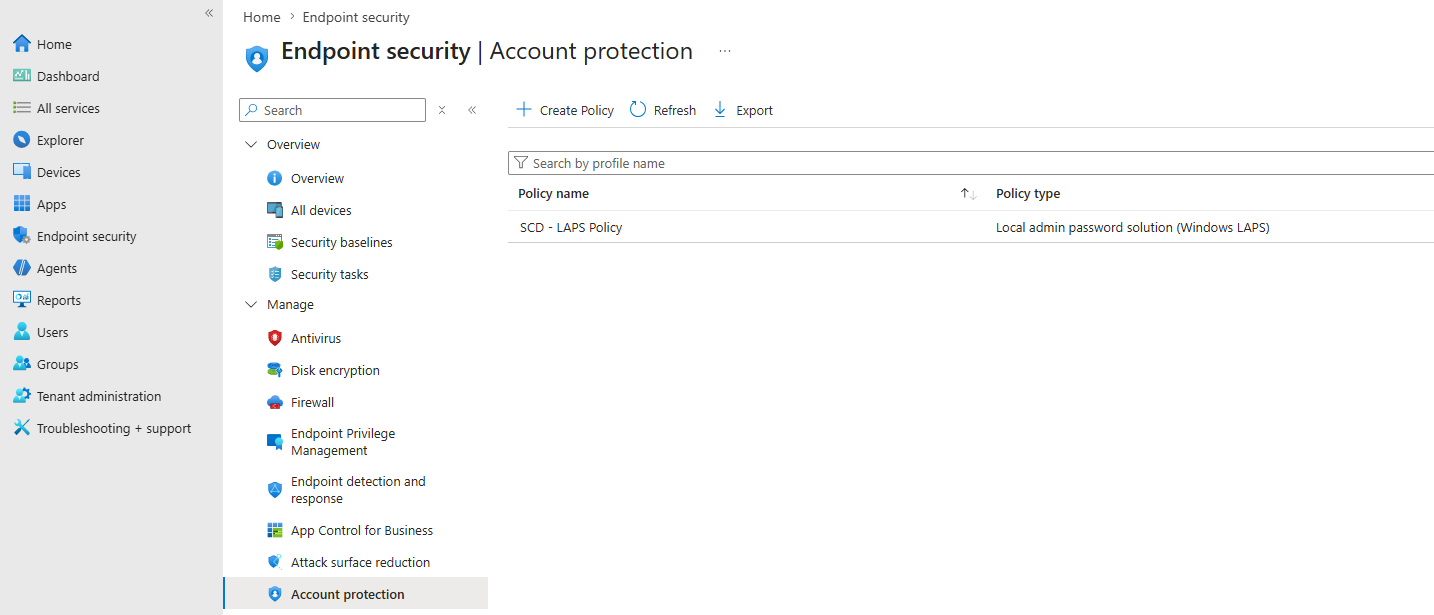Open the Explorer compass icon
Viewport: 1434px width, 615px height.
pyautogui.click(x=21, y=140)
